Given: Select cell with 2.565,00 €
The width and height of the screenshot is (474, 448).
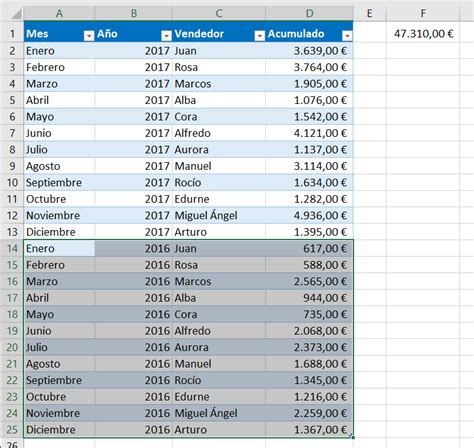Looking at the screenshot, I should (x=309, y=281).
